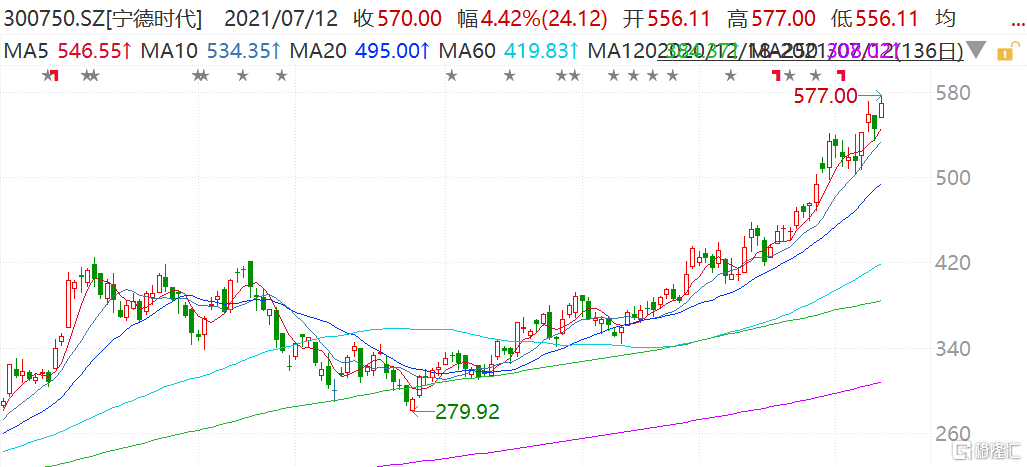Select the MA5 546.55 indicator label
The height and width of the screenshot is (467, 1027).
coord(69,50)
